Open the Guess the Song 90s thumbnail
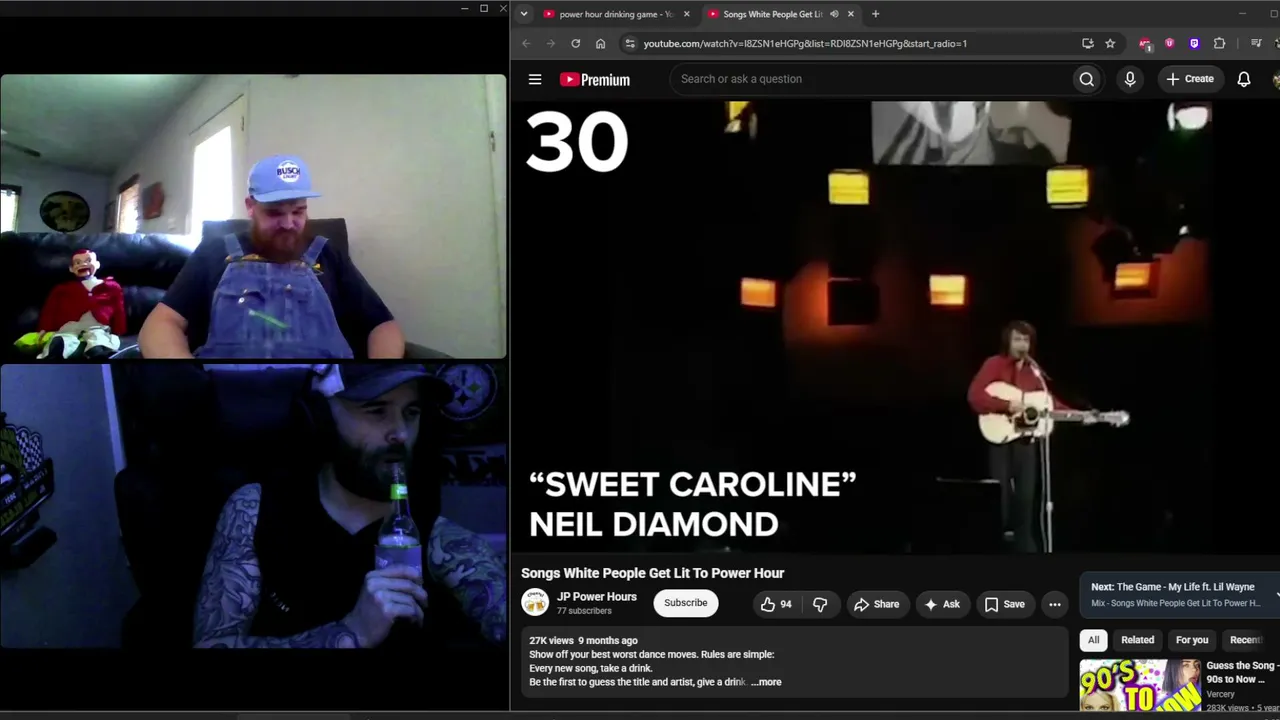Image resolution: width=1280 pixels, height=720 pixels. [x=1139, y=685]
